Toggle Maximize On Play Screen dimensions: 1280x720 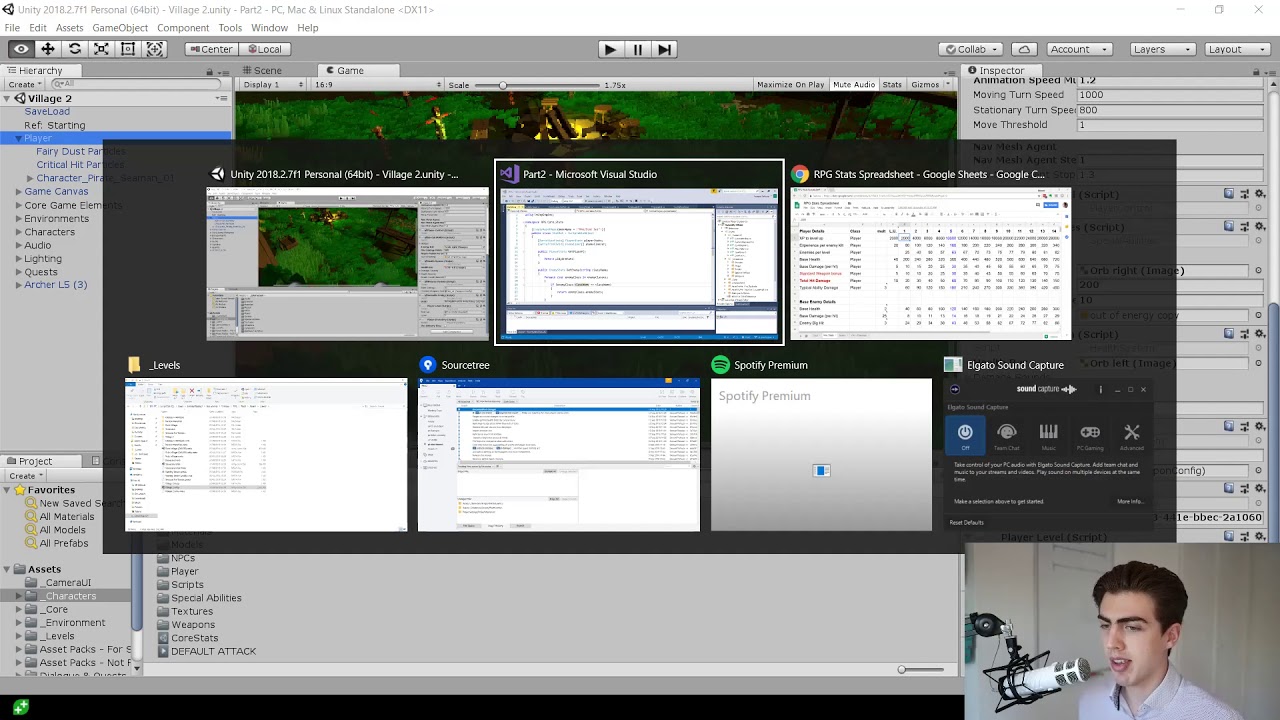click(790, 85)
